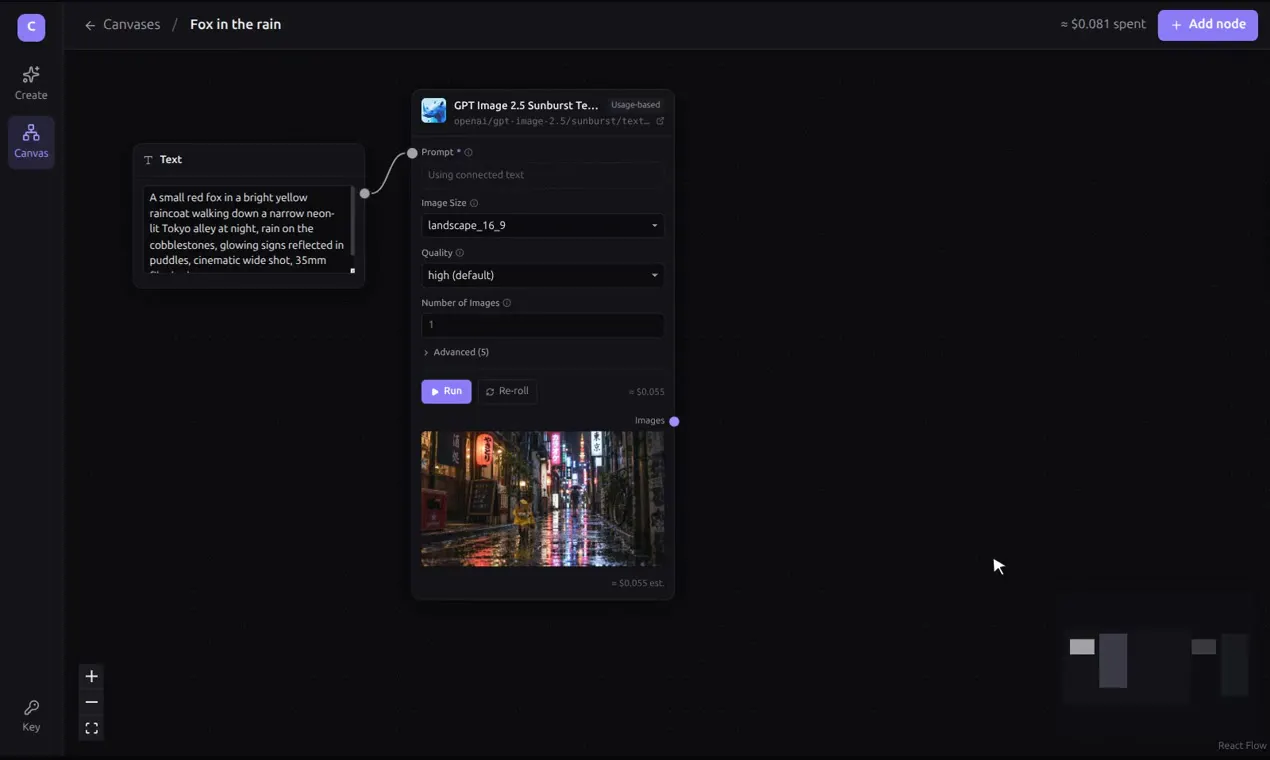The width and height of the screenshot is (1270, 760).
Task: Click the 'Fox in the rain' canvas title
Action: [x=235, y=25]
